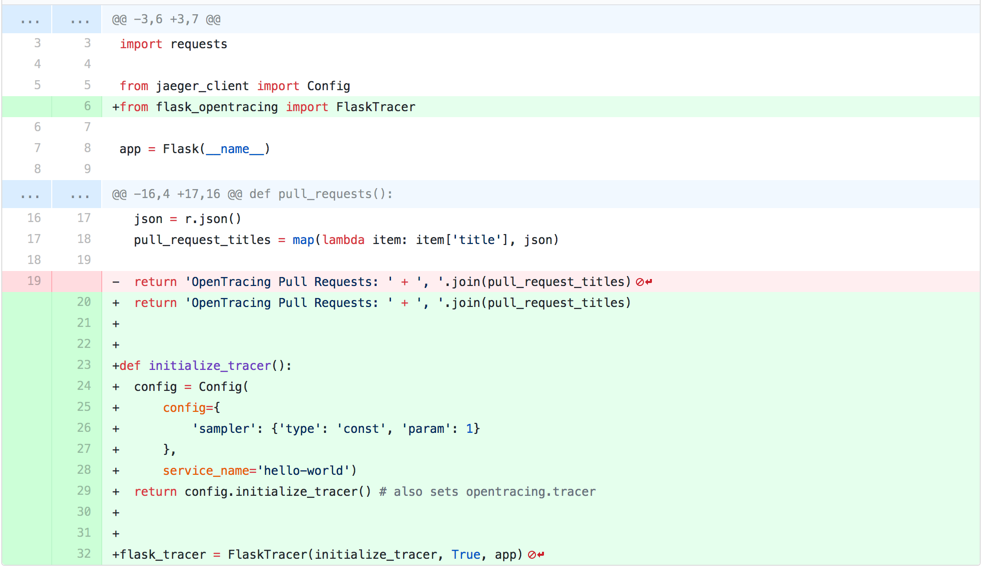Image resolution: width=986 pixels, height=571 pixels.
Task: Click the pull_request_titles map lambda line
Action: [346, 240]
